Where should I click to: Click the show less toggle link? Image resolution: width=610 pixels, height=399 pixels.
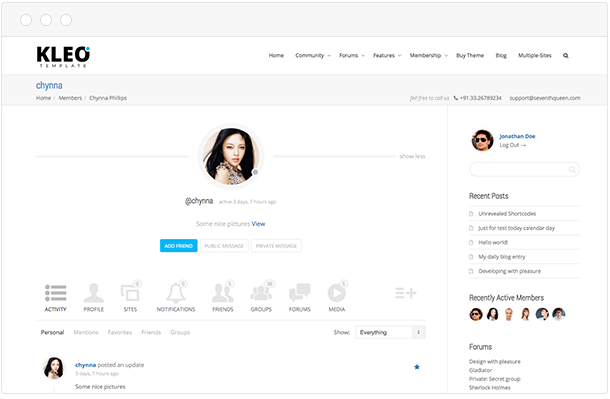[412, 156]
